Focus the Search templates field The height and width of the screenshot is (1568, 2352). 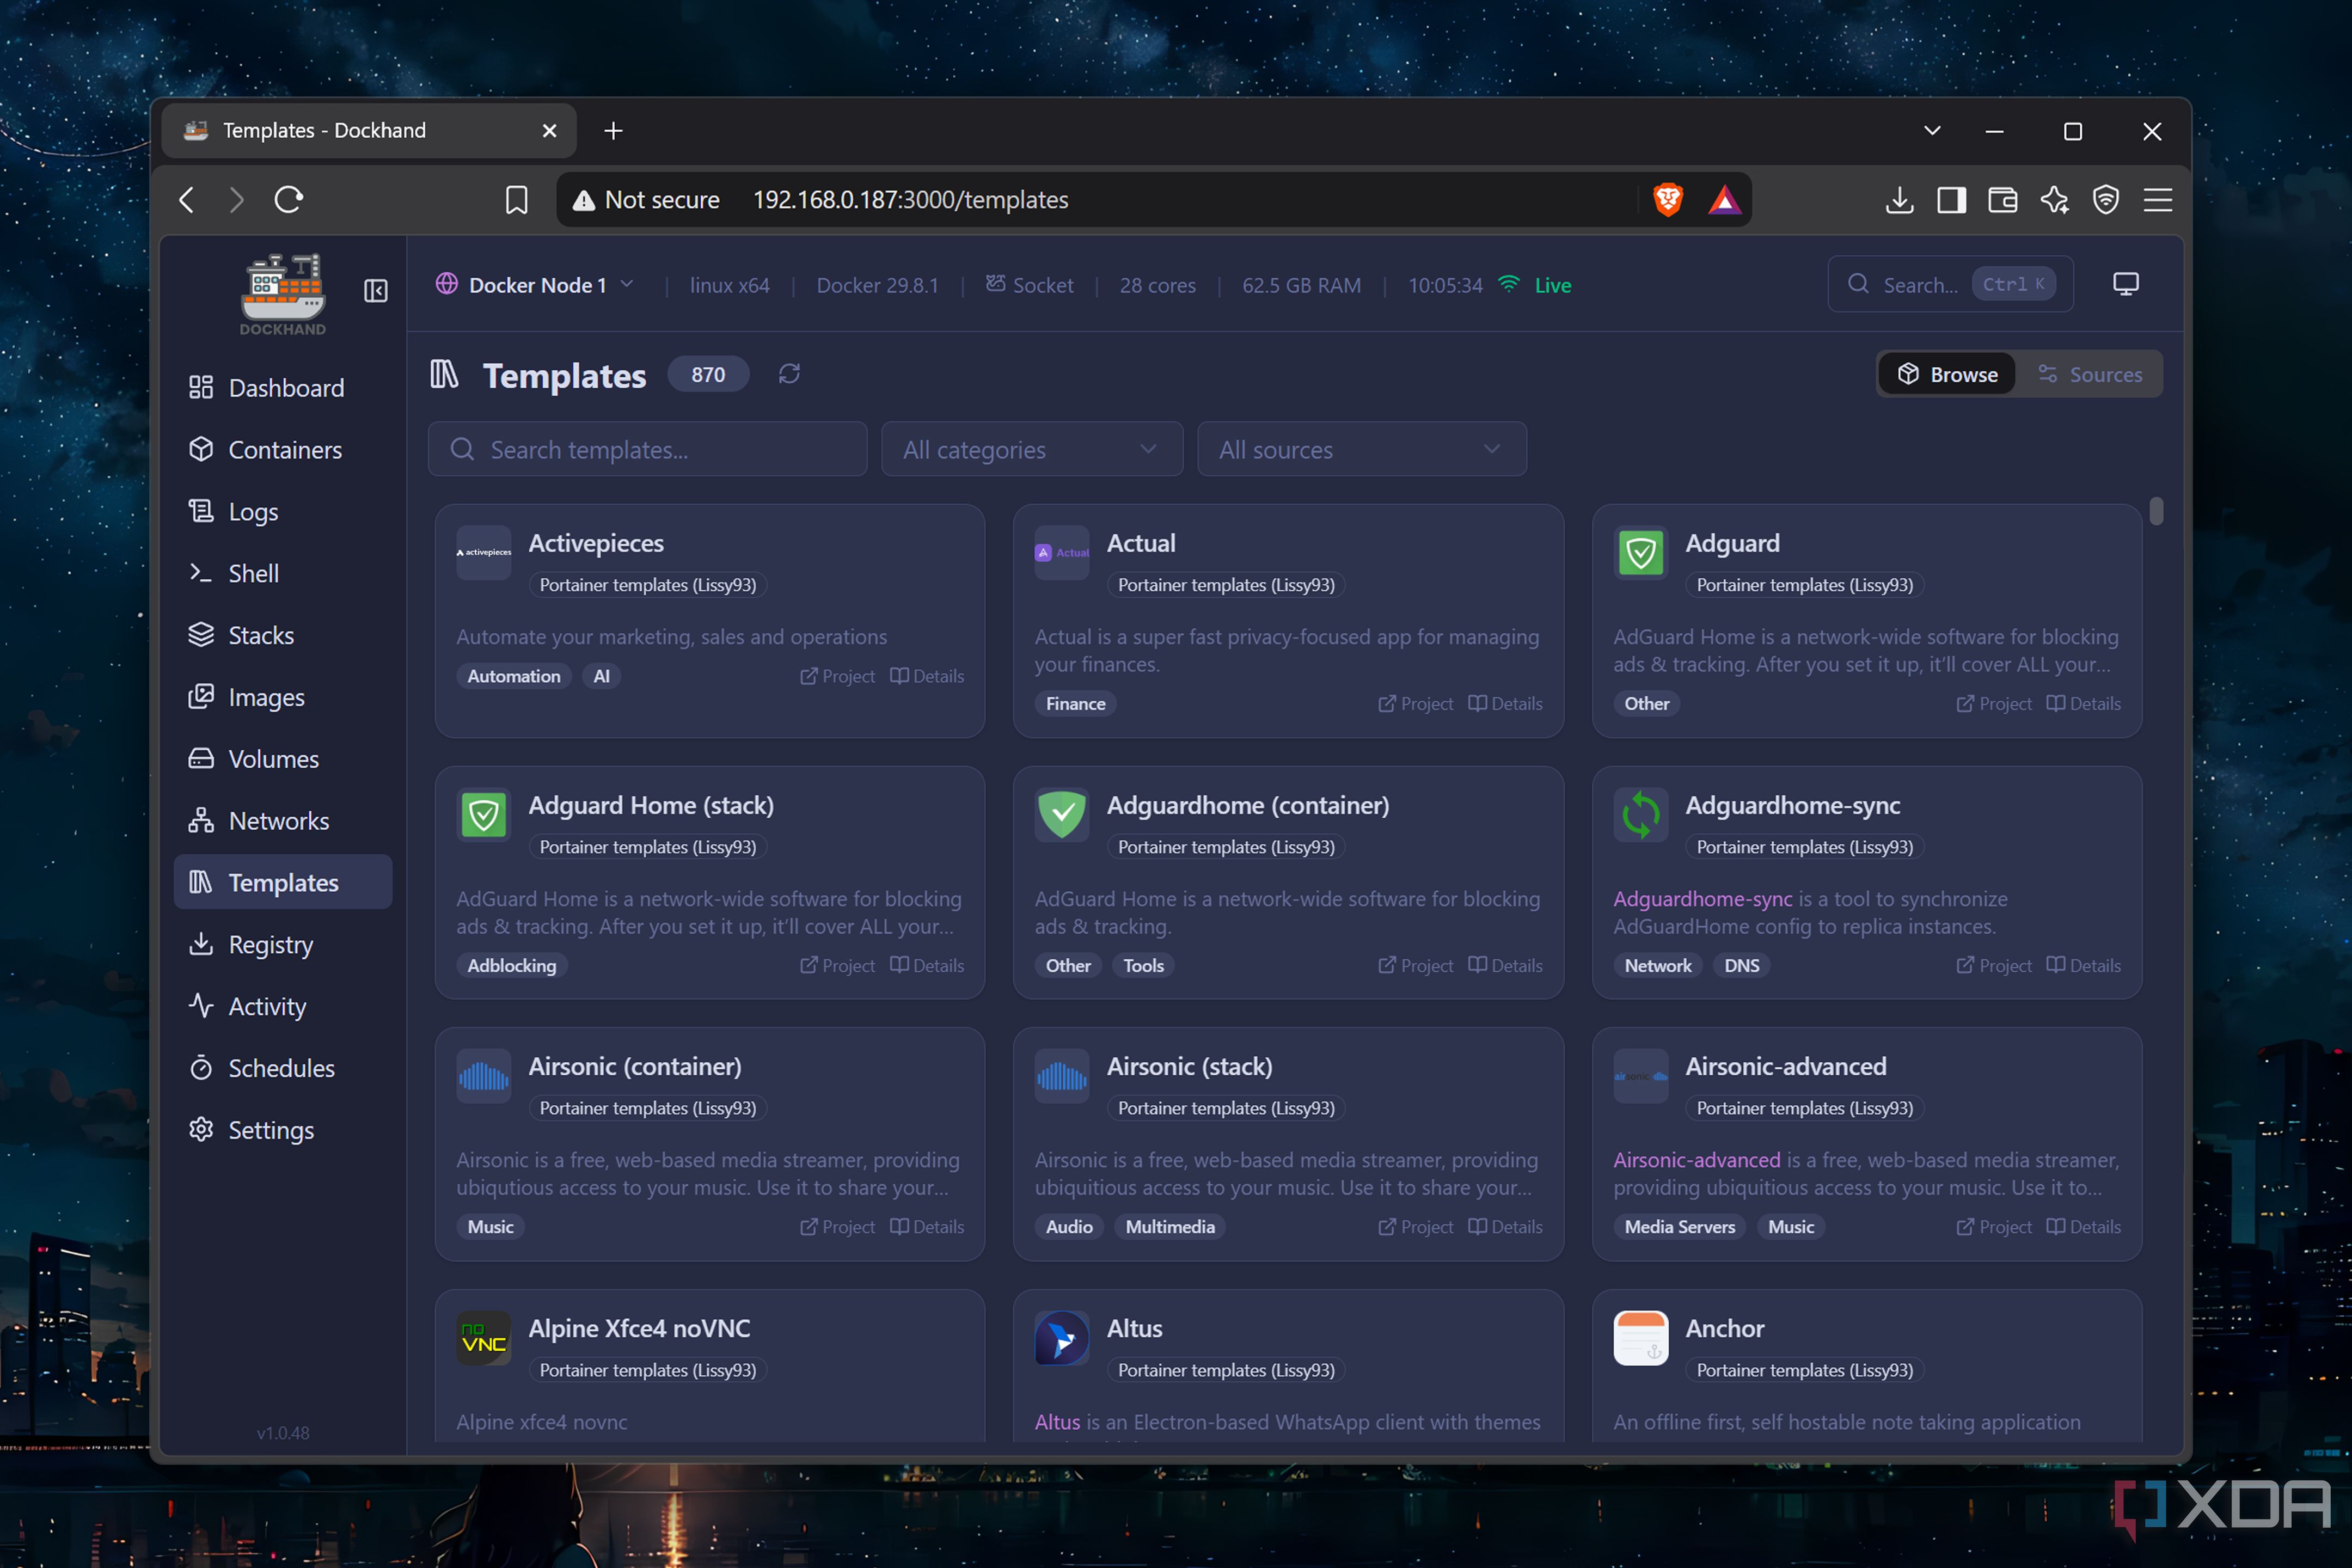(x=647, y=449)
